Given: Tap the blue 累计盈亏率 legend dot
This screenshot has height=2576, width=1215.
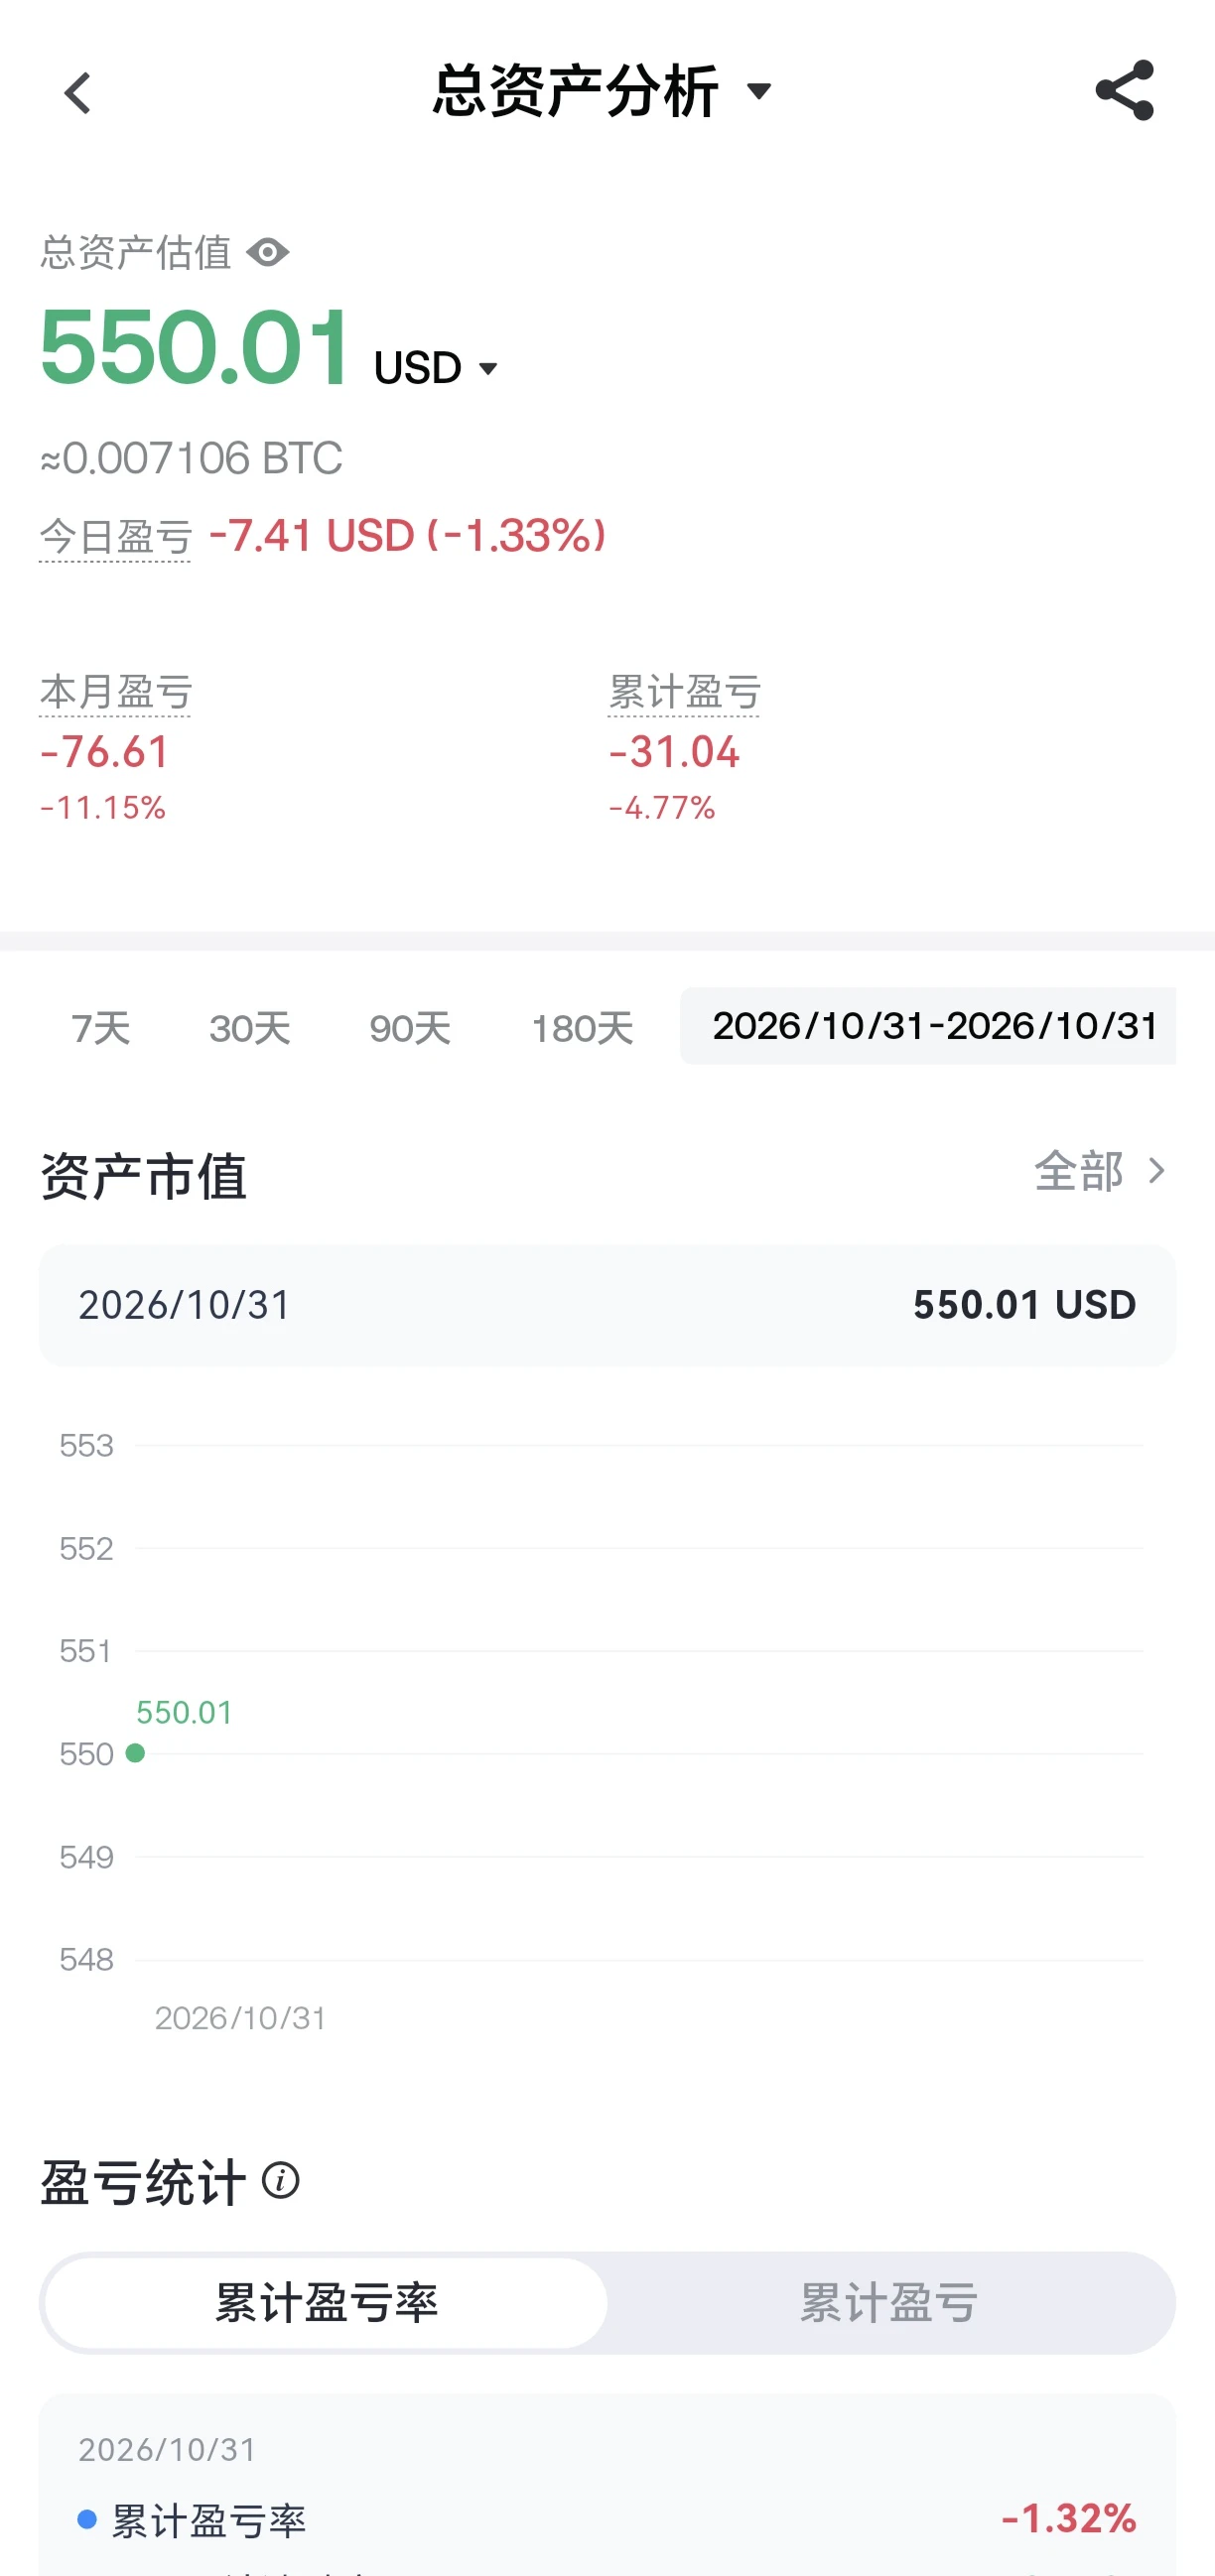Looking at the screenshot, I should pyautogui.click(x=87, y=2518).
